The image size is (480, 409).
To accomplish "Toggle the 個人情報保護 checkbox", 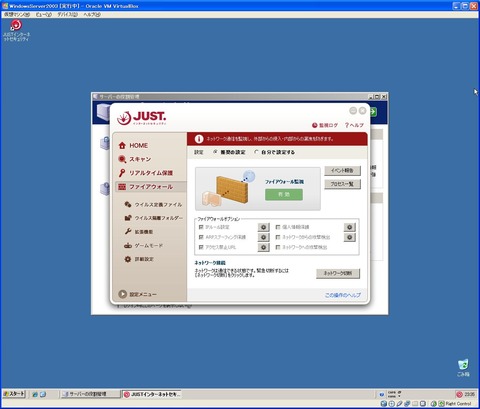I will pyautogui.click(x=278, y=227).
